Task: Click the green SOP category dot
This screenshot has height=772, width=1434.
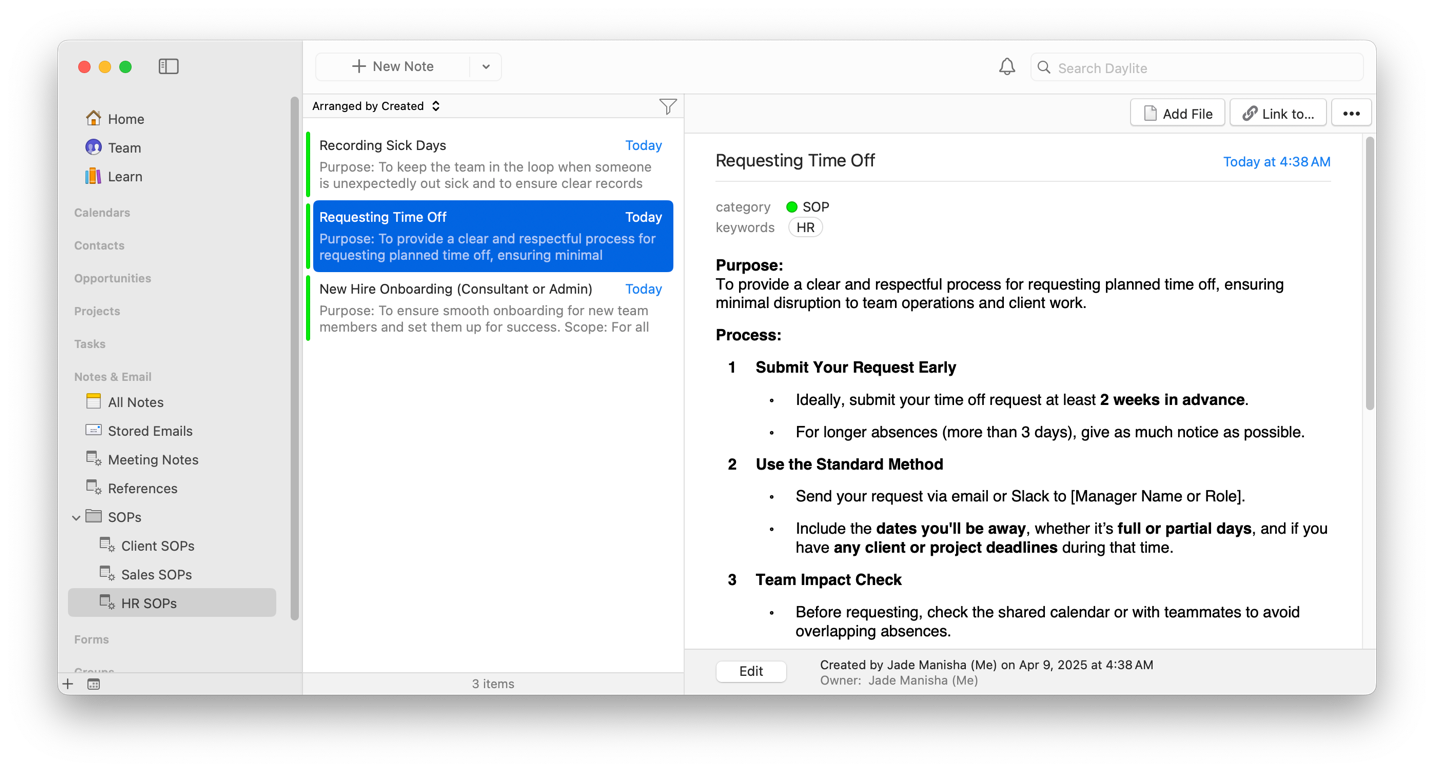Action: (791, 207)
